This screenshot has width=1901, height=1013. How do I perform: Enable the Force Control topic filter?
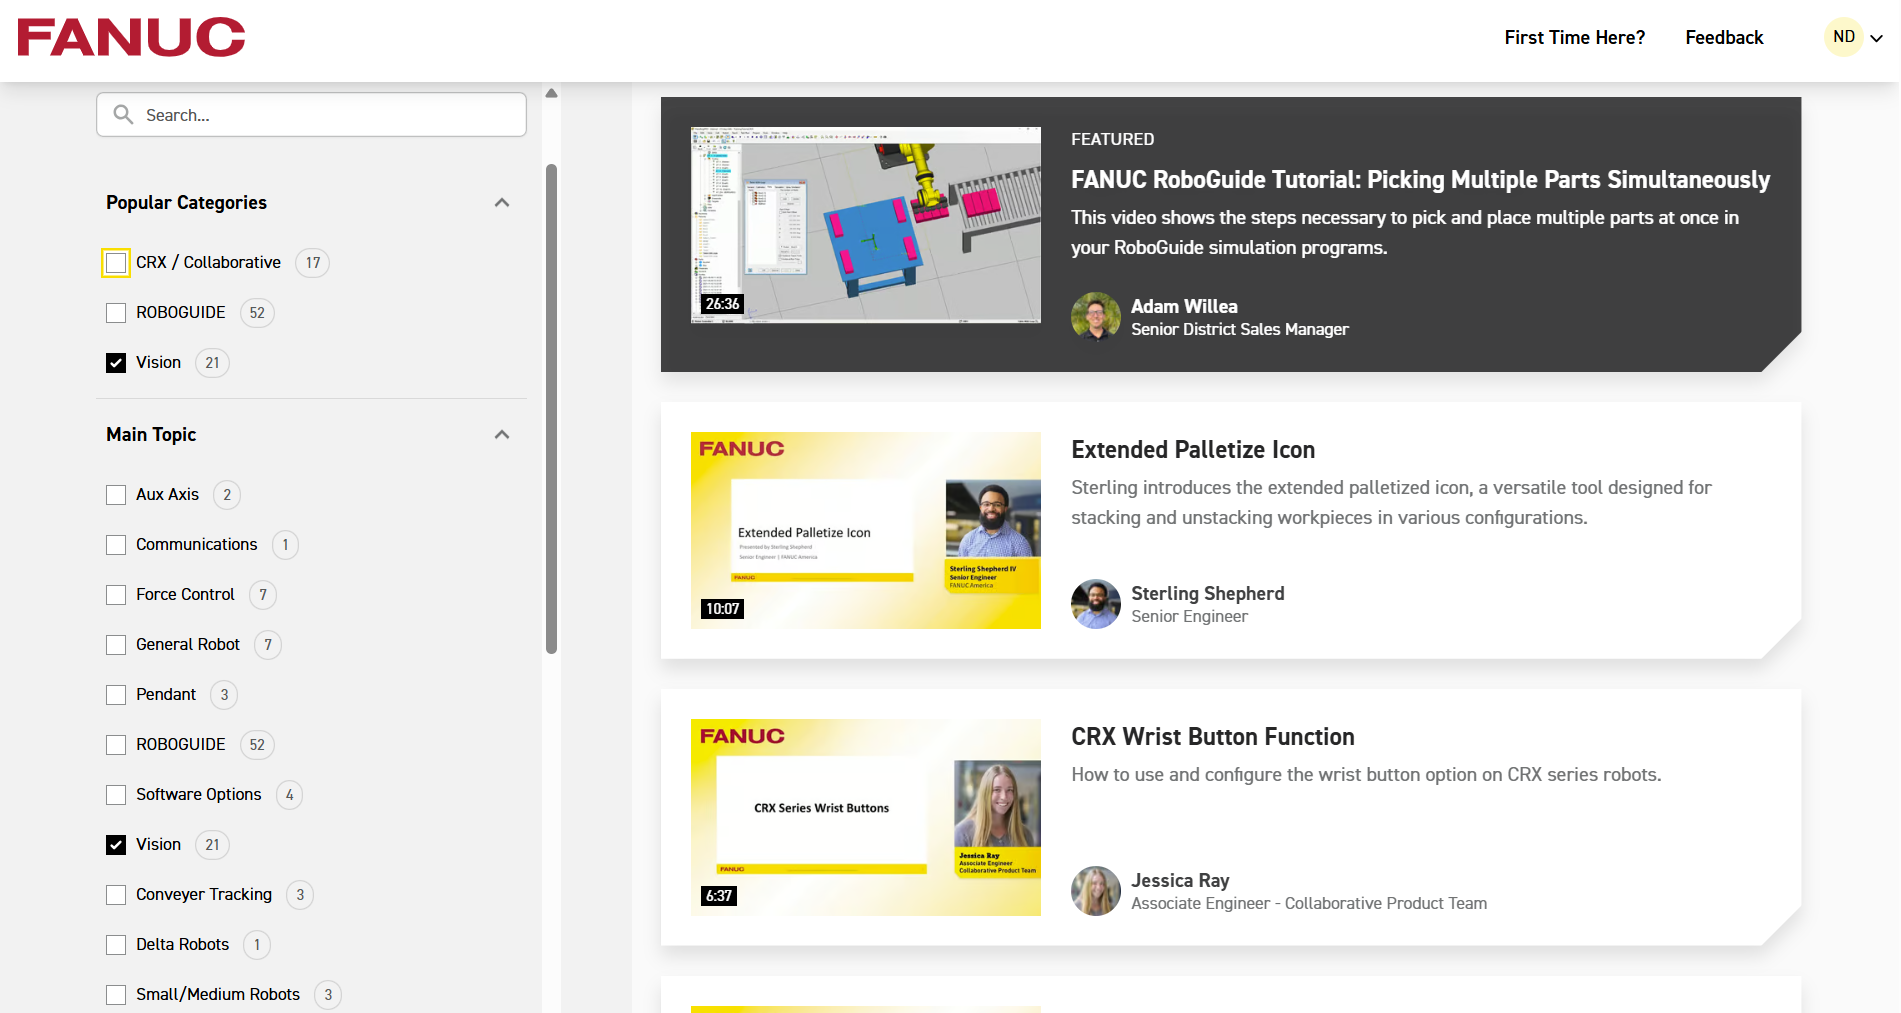(116, 595)
